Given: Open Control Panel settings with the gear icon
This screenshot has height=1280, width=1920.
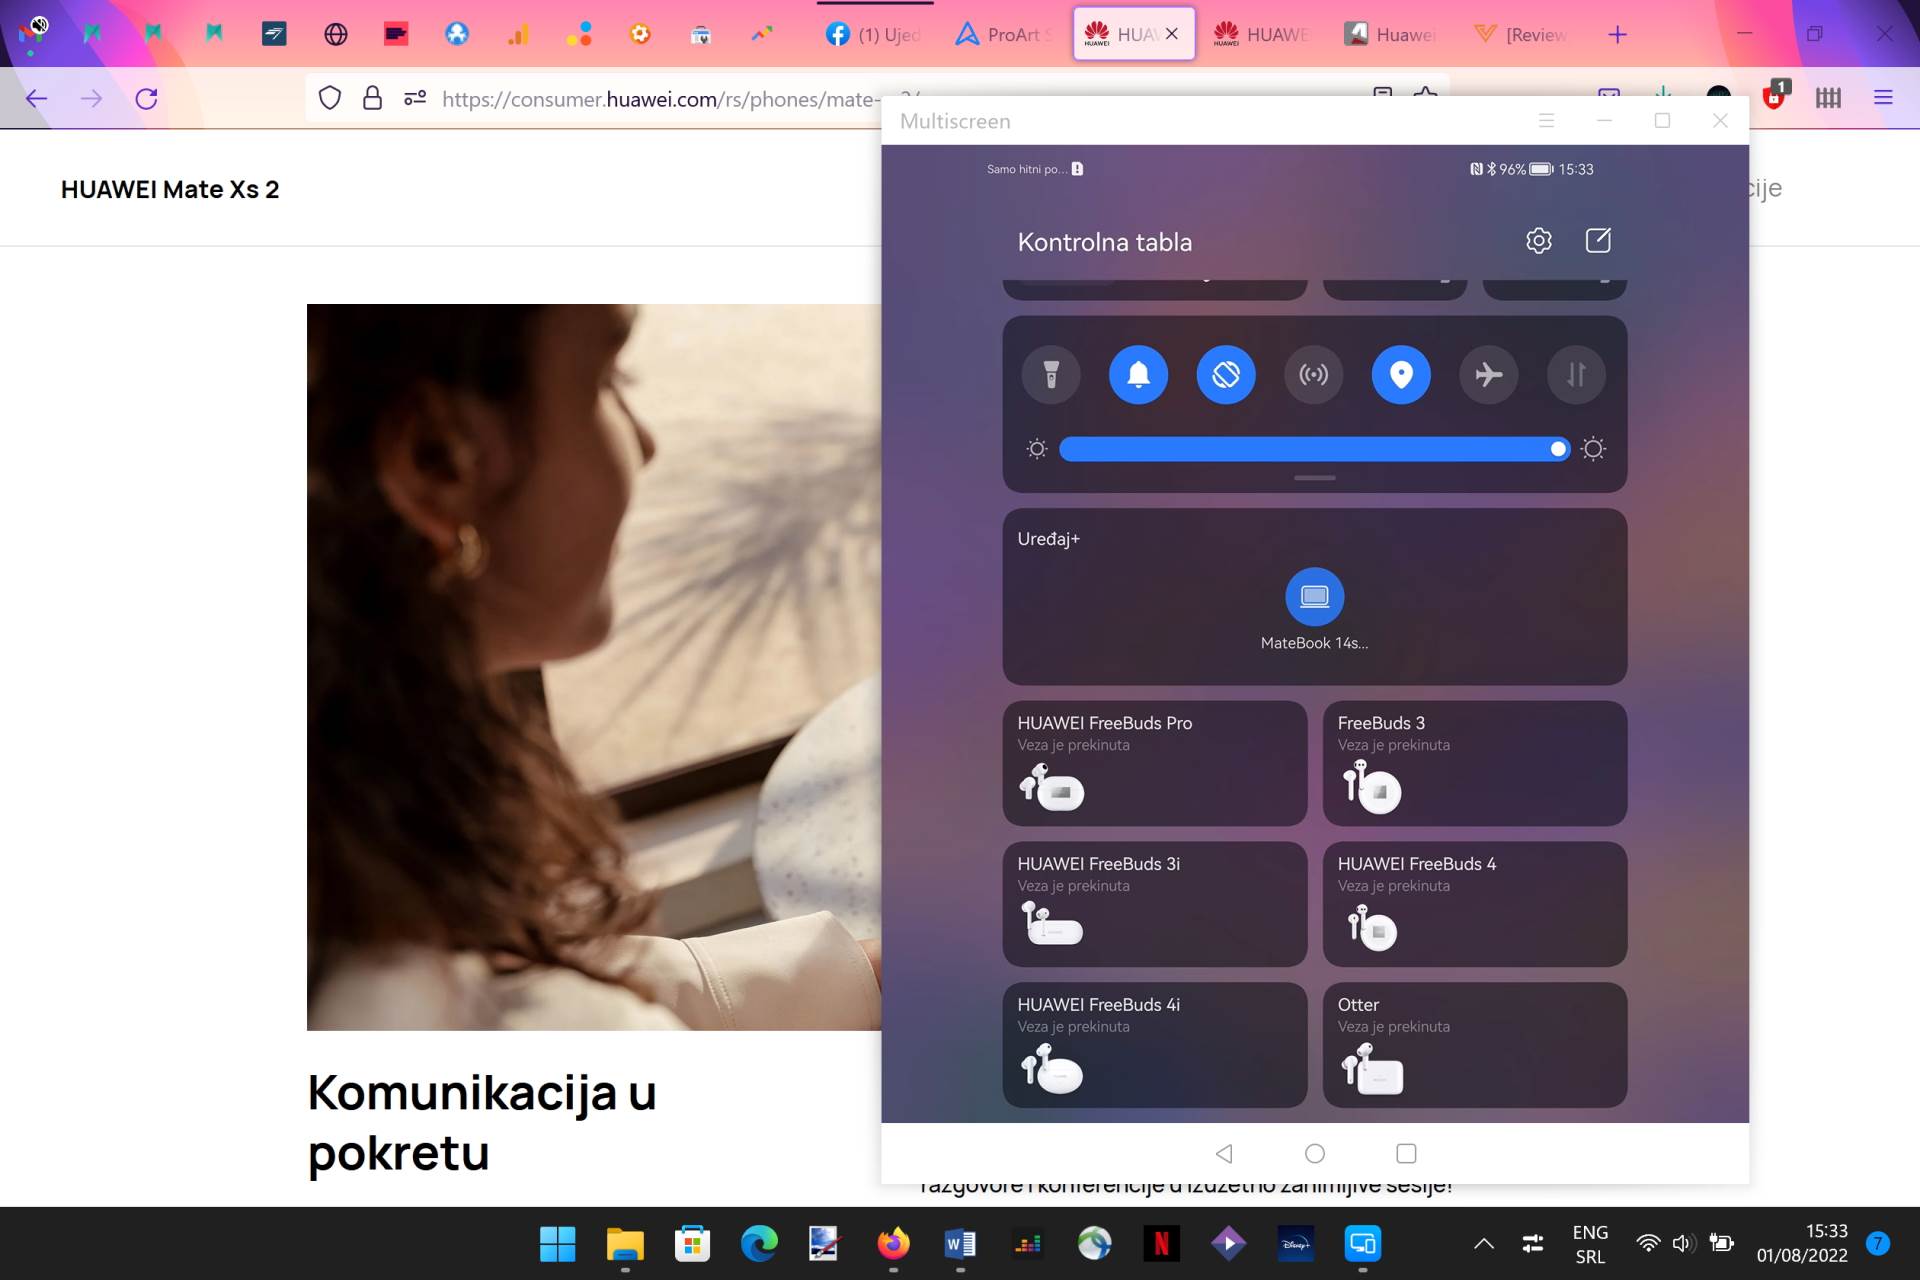Looking at the screenshot, I should point(1539,240).
